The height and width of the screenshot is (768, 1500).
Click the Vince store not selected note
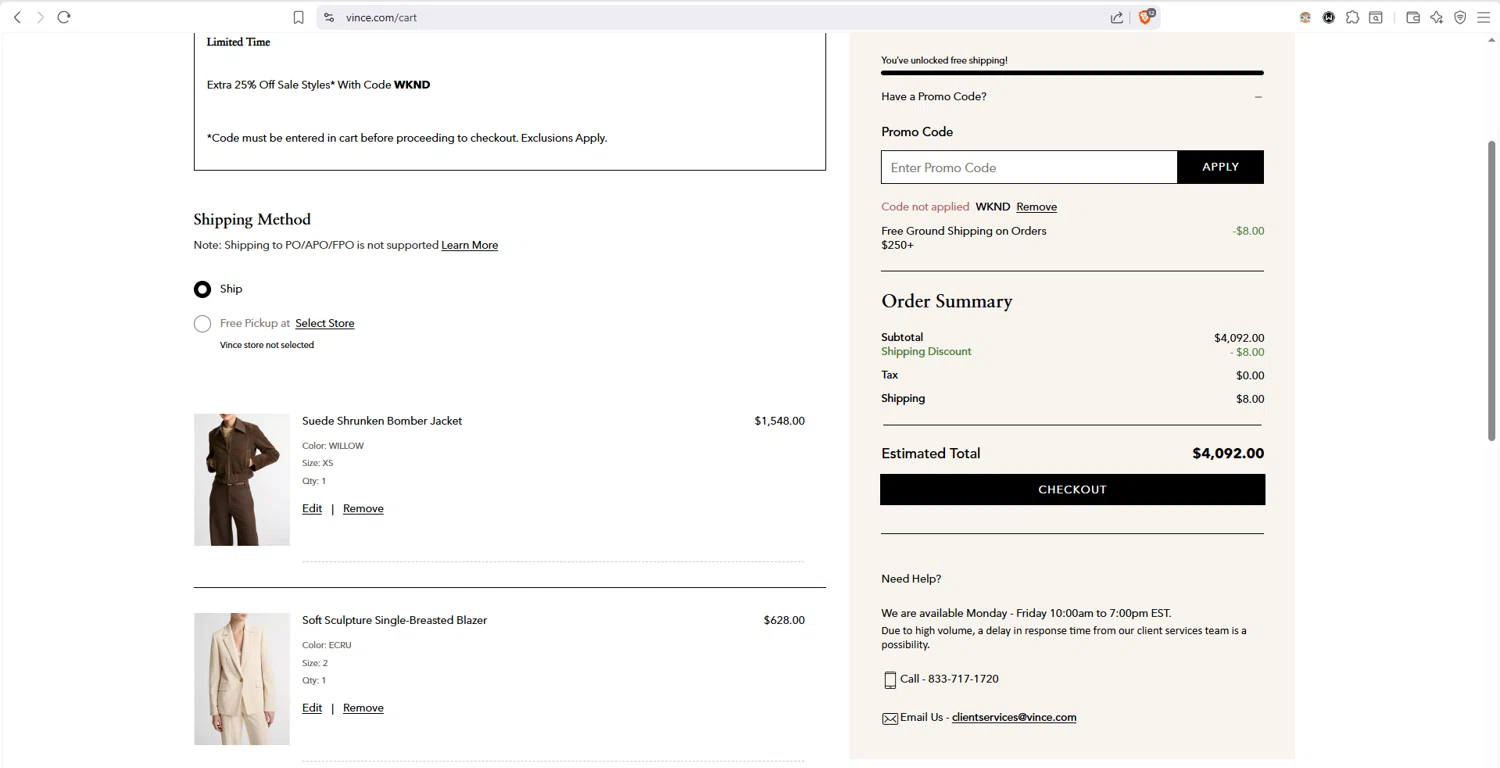267,345
